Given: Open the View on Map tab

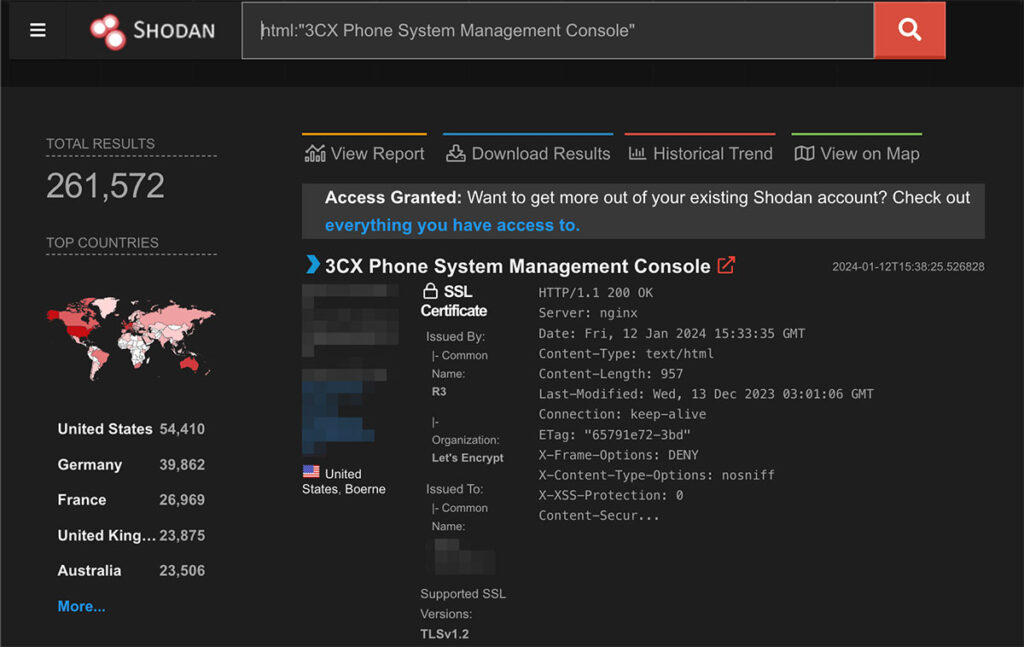Looking at the screenshot, I should (x=857, y=153).
